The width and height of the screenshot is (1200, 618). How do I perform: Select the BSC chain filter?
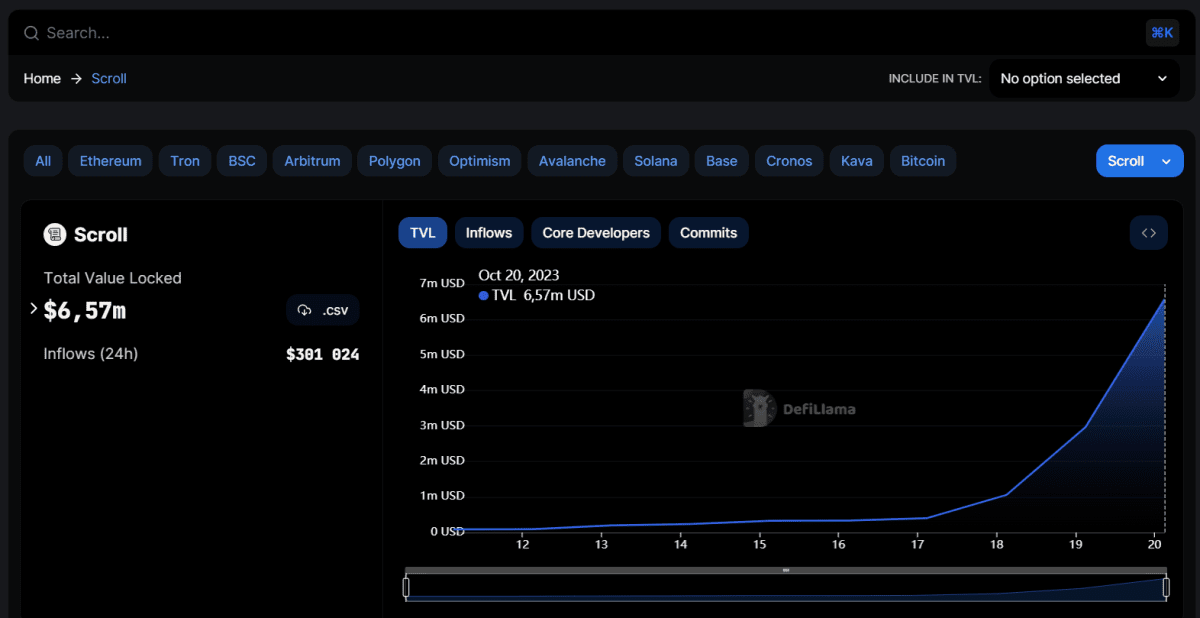click(242, 161)
